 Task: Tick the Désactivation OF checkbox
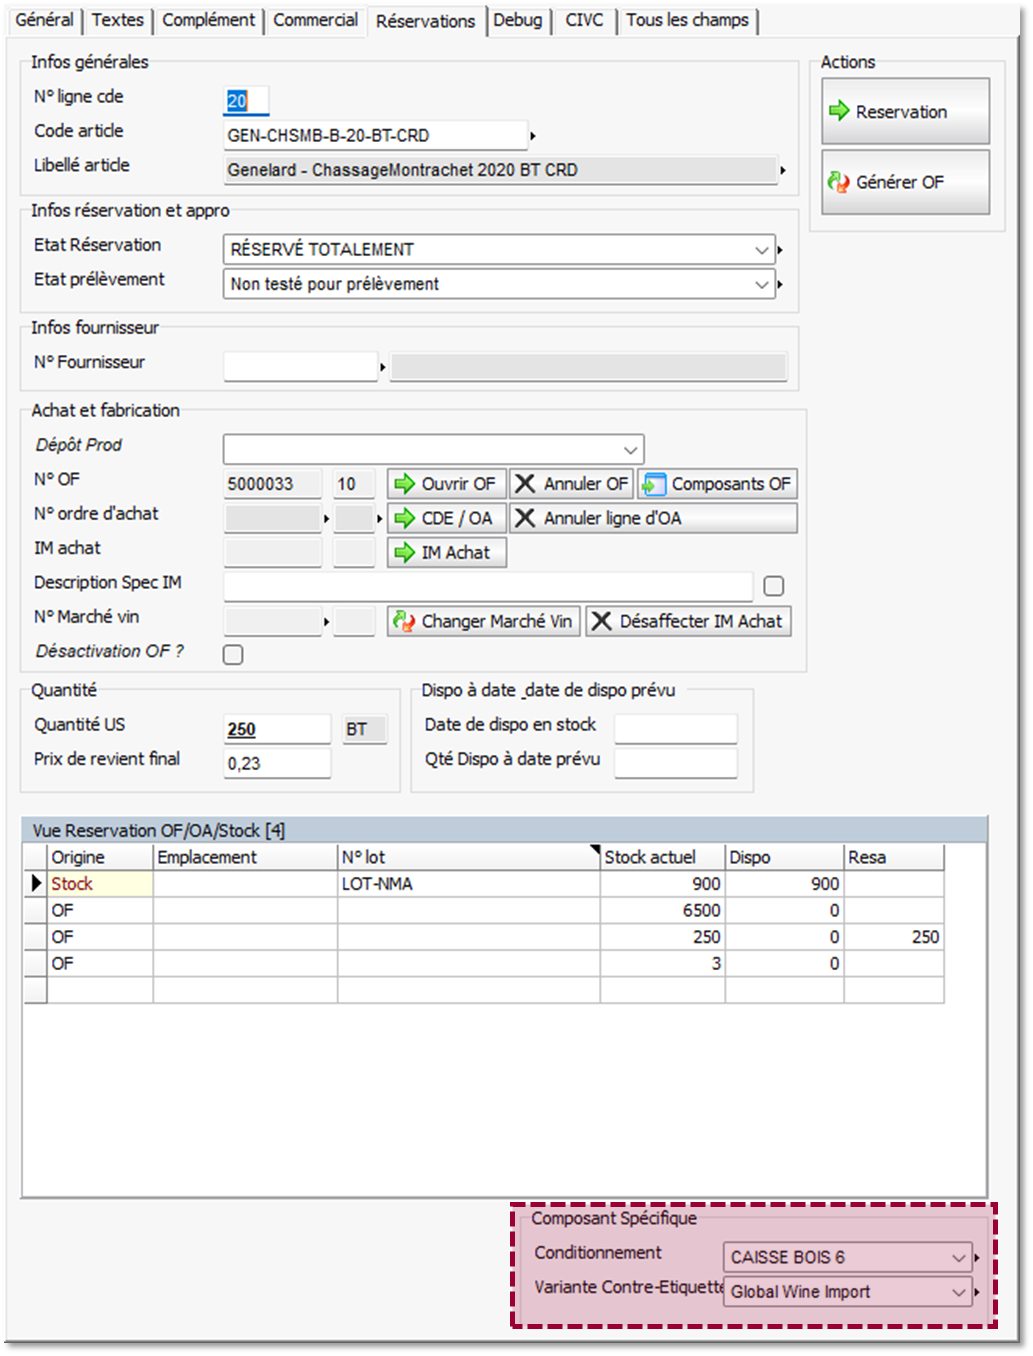click(233, 655)
